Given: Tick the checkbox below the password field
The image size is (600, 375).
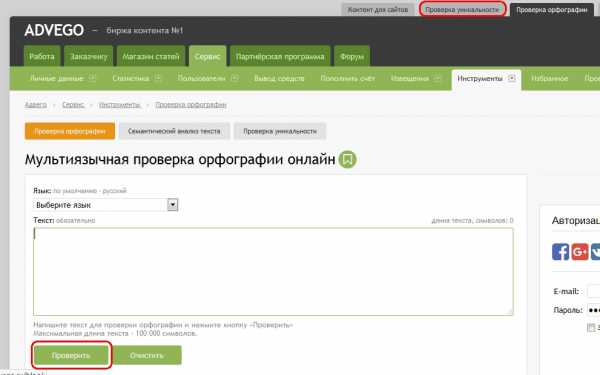Looking at the screenshot, I should pos(591,327).
